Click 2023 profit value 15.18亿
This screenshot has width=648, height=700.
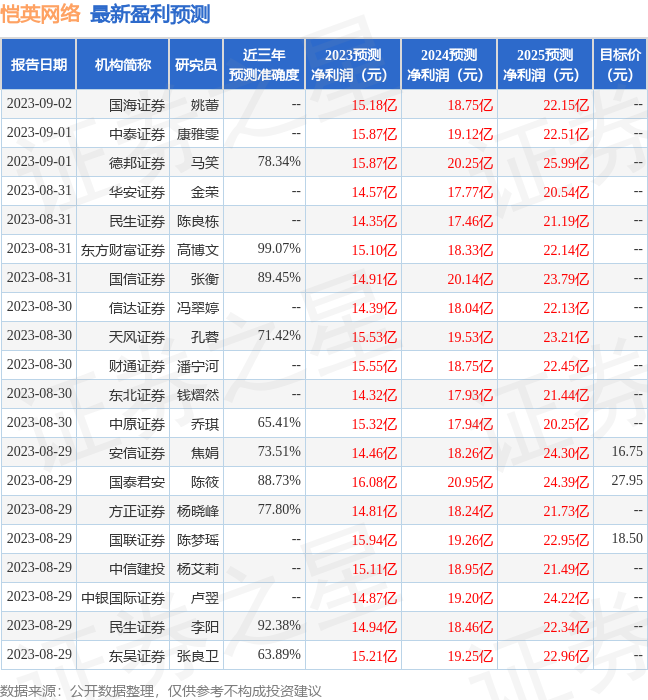pos(374,105)
